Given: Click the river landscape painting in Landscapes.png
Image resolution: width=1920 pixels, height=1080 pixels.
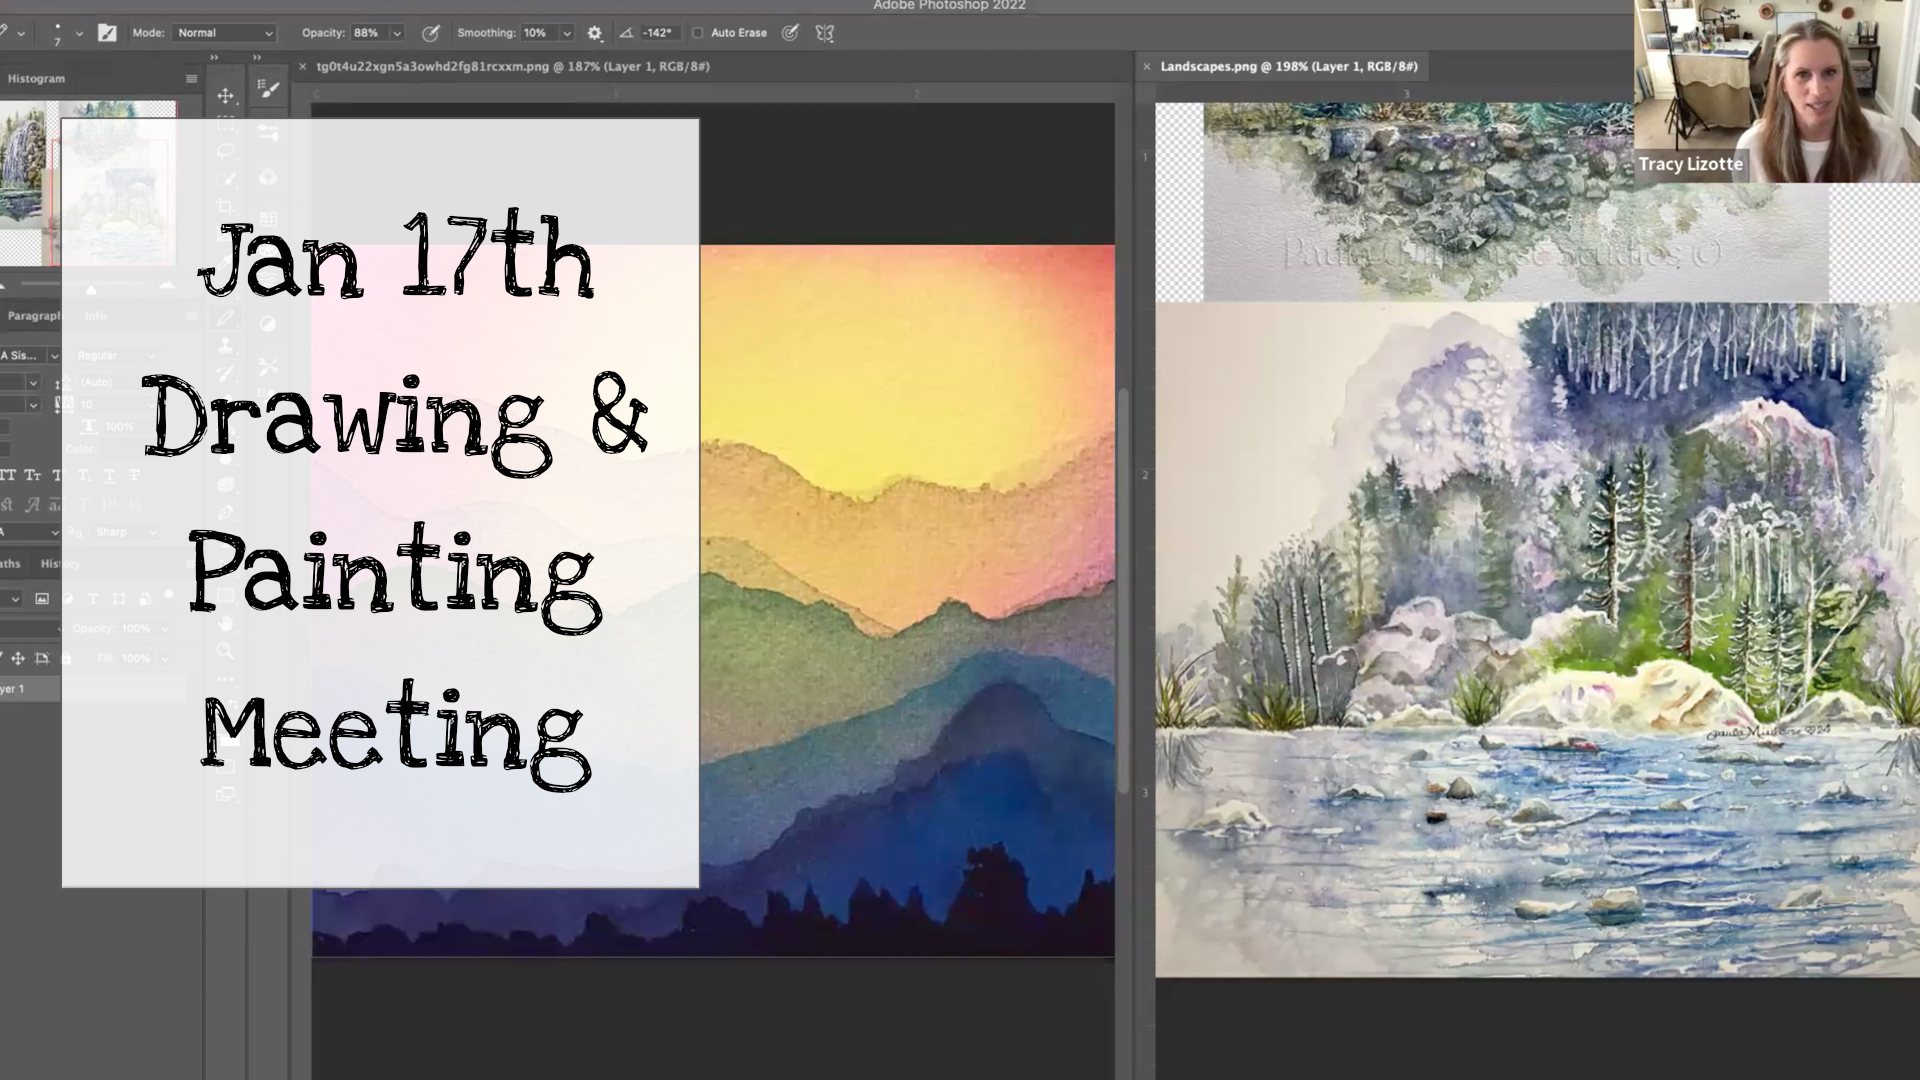Looking at the screenshot, I should 1538,640.
